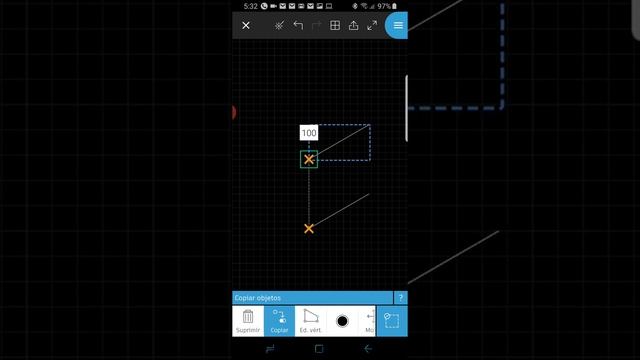
Task: Open Android recent apps button
Action: [x=270, y=349]
